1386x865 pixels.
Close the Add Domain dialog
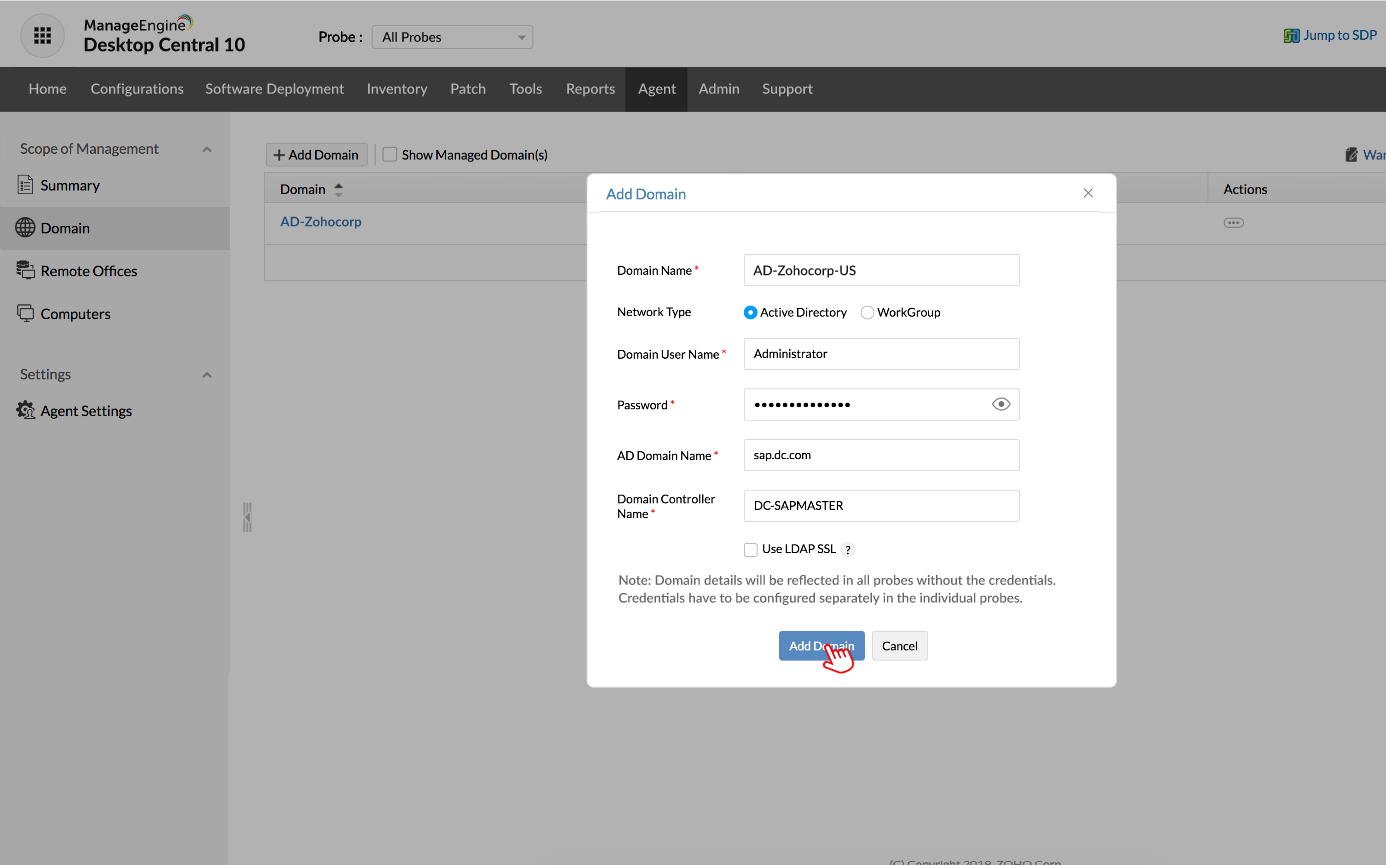coord(1088,193)
